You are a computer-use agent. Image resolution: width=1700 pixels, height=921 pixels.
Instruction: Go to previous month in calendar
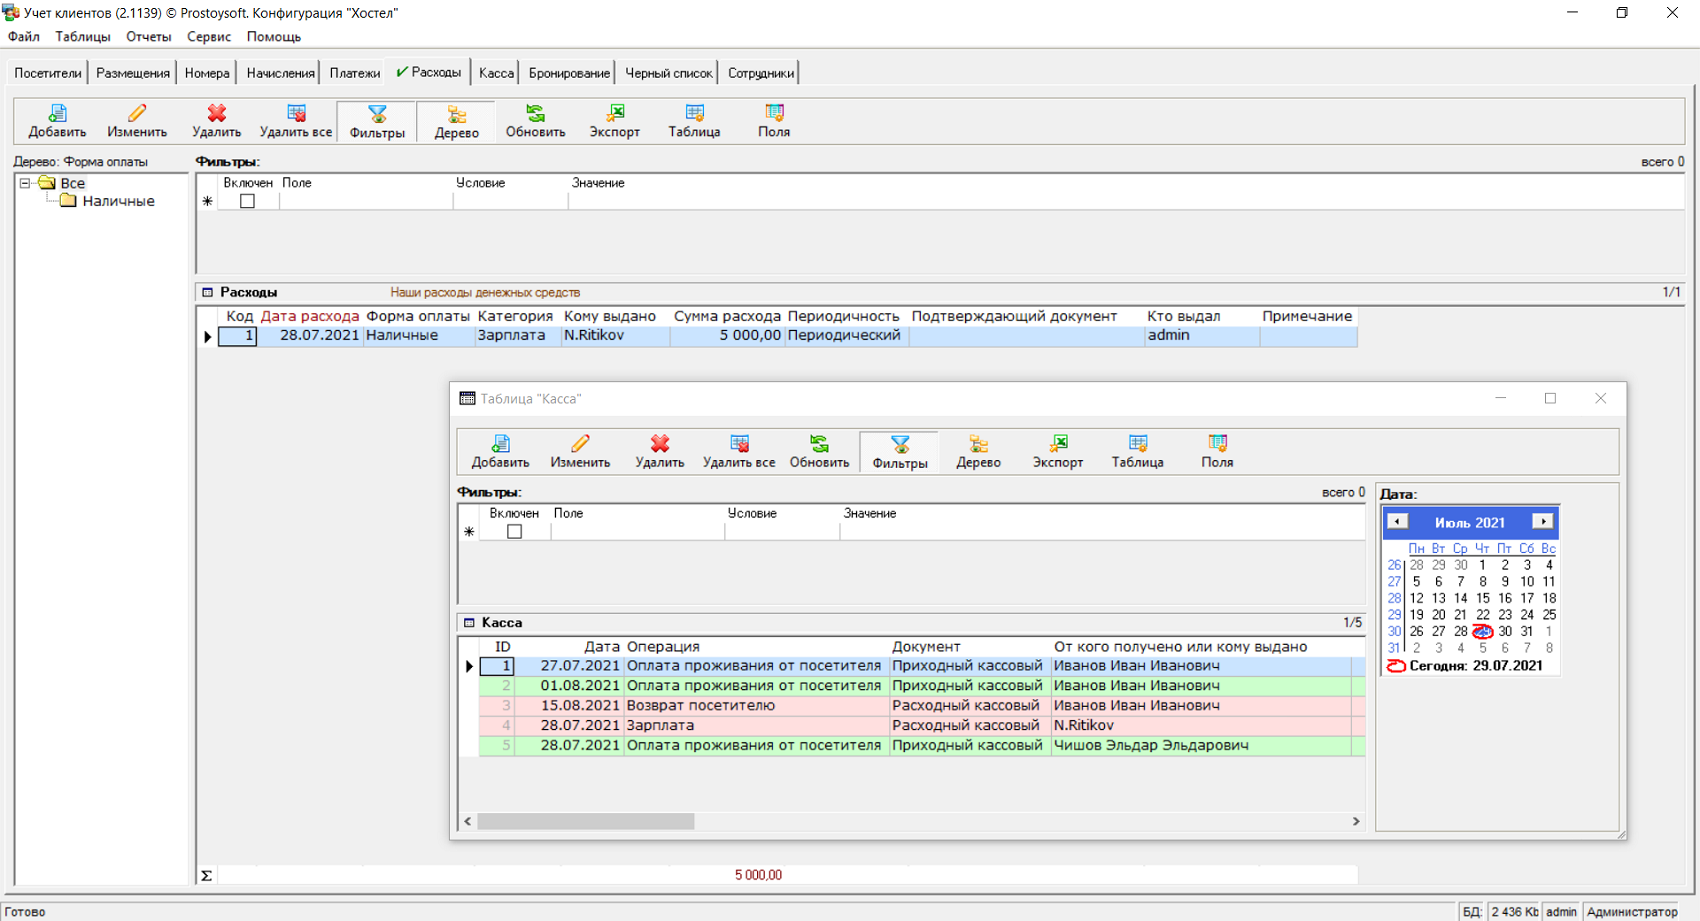(x=1398, y=522)
